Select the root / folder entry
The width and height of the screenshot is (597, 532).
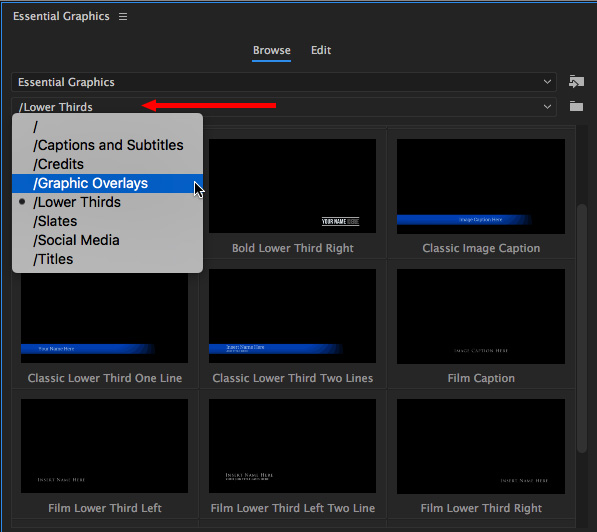(107, 126)
